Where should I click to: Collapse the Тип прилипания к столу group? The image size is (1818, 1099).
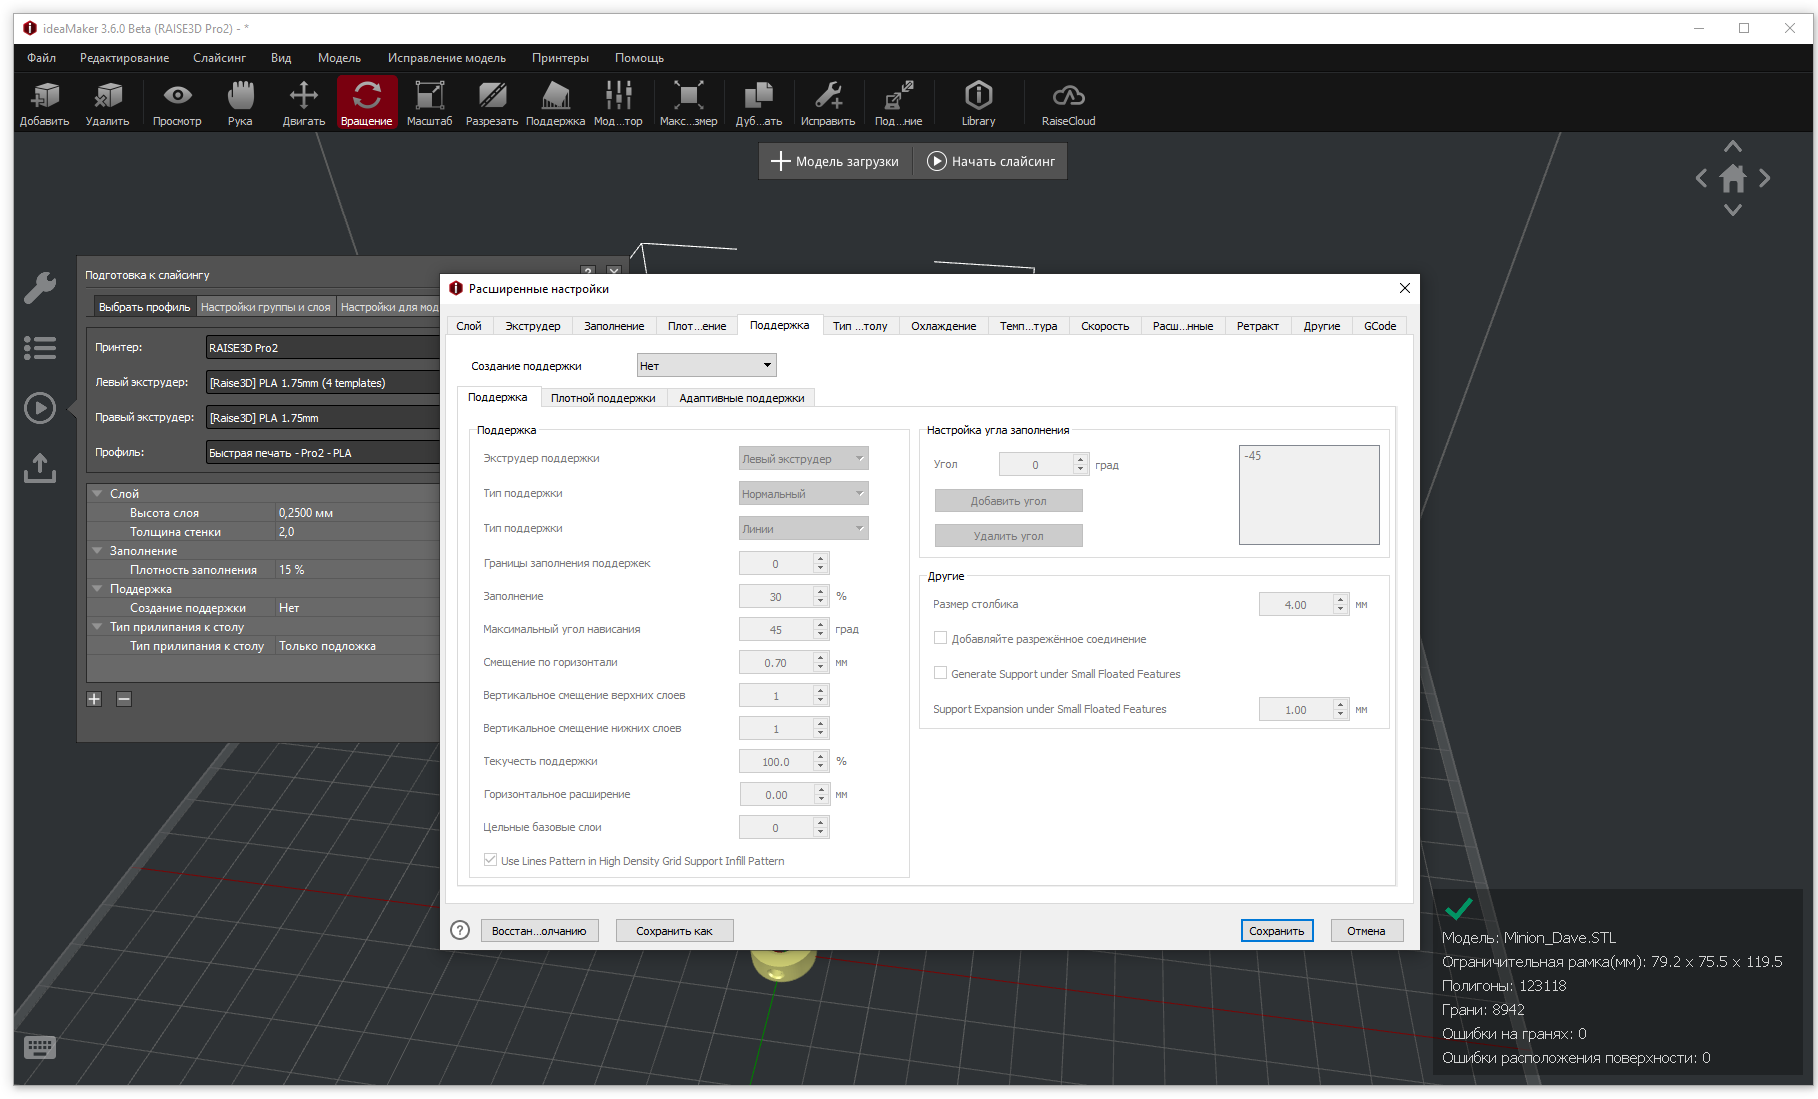97,626
